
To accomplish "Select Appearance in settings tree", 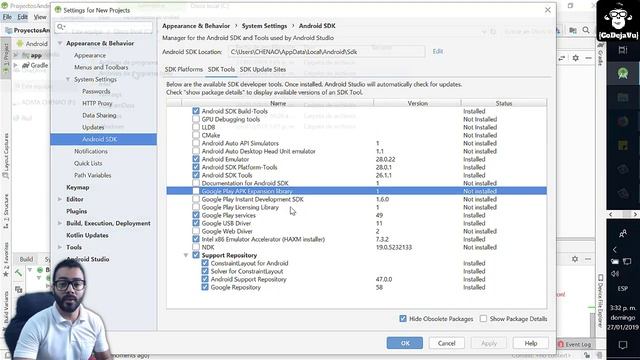I will 90,55.
